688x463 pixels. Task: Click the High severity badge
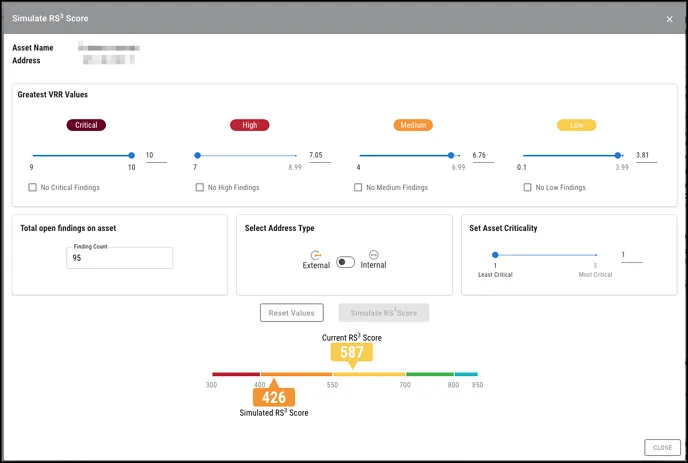[250, 125]
